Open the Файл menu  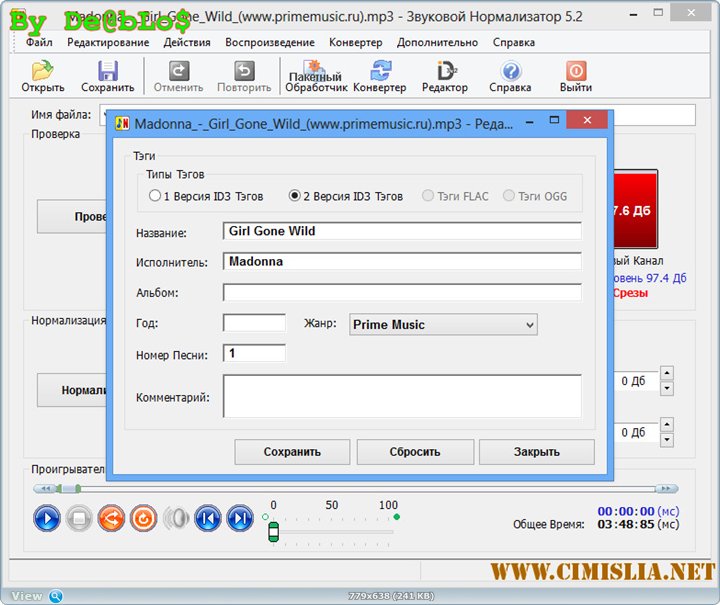coord(40,43)
